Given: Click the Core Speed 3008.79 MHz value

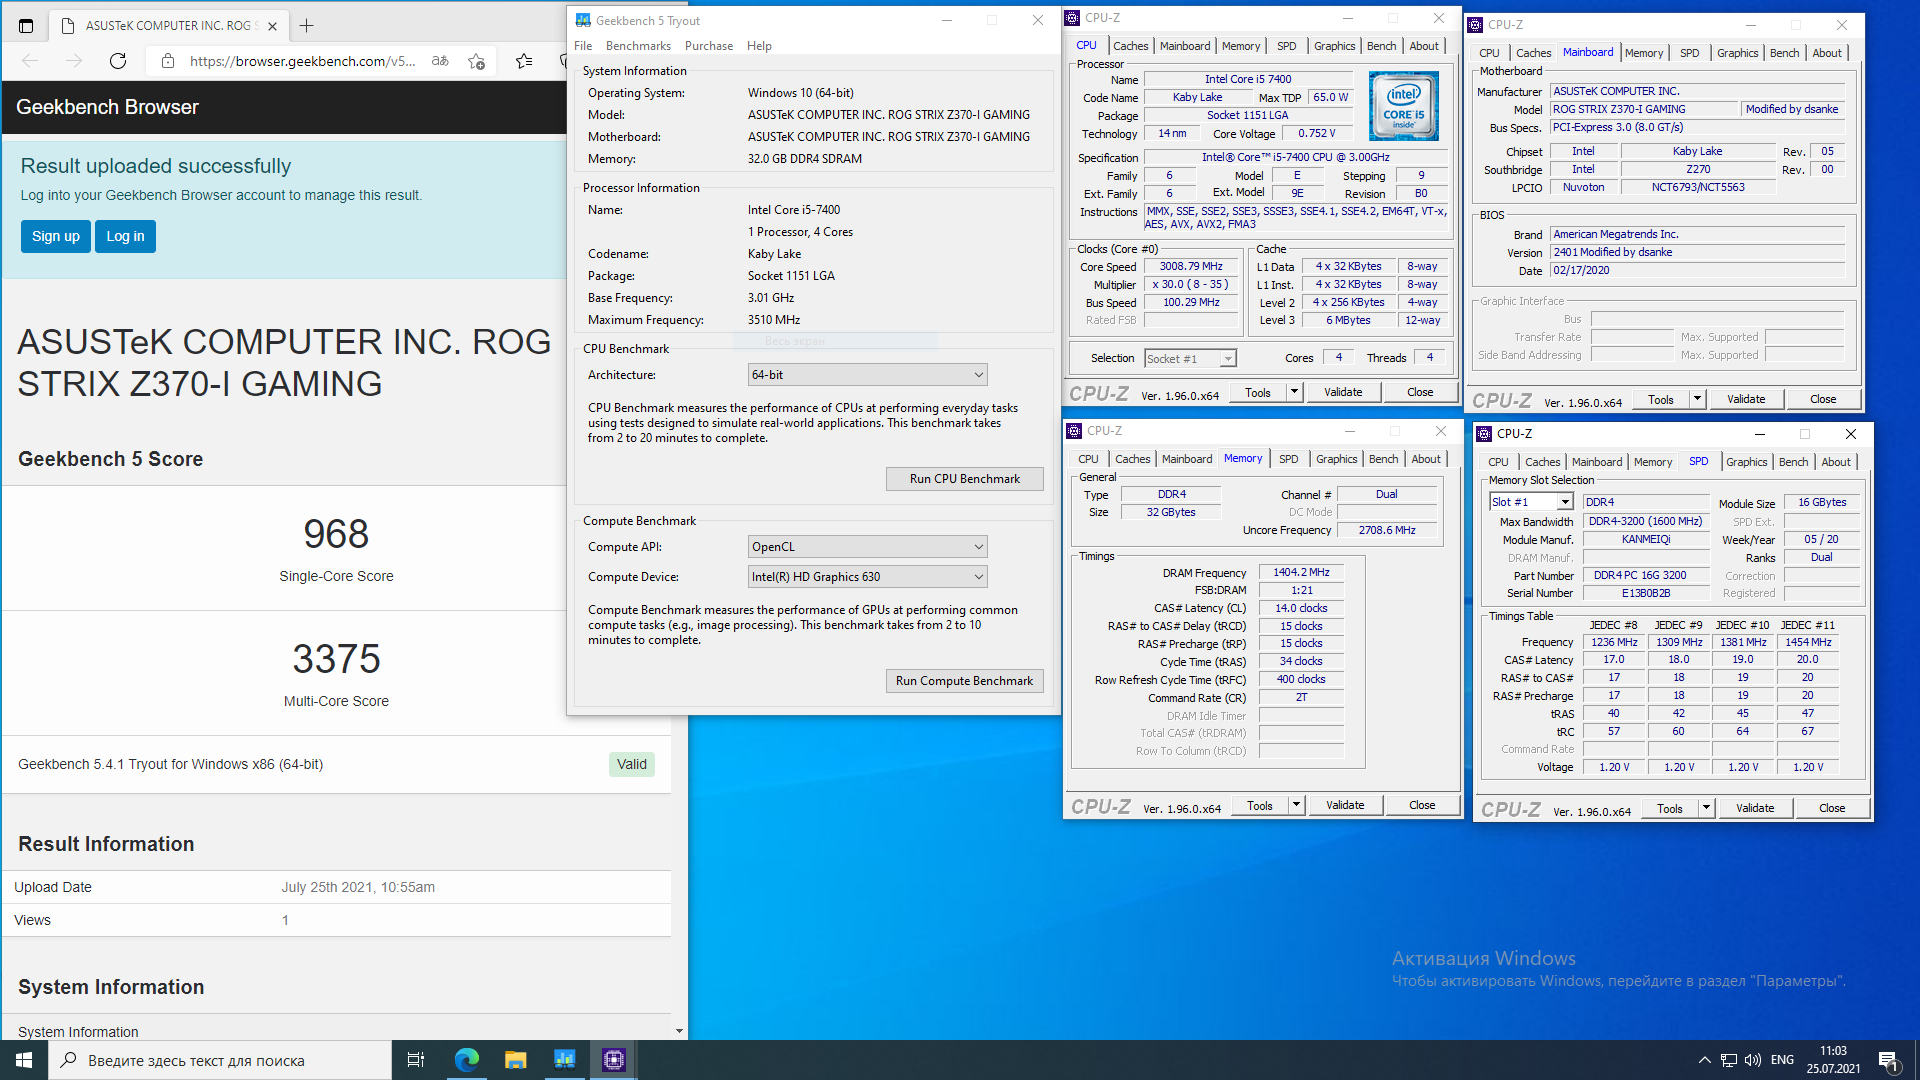Looking at the screenshot, I should [1191, 267].
